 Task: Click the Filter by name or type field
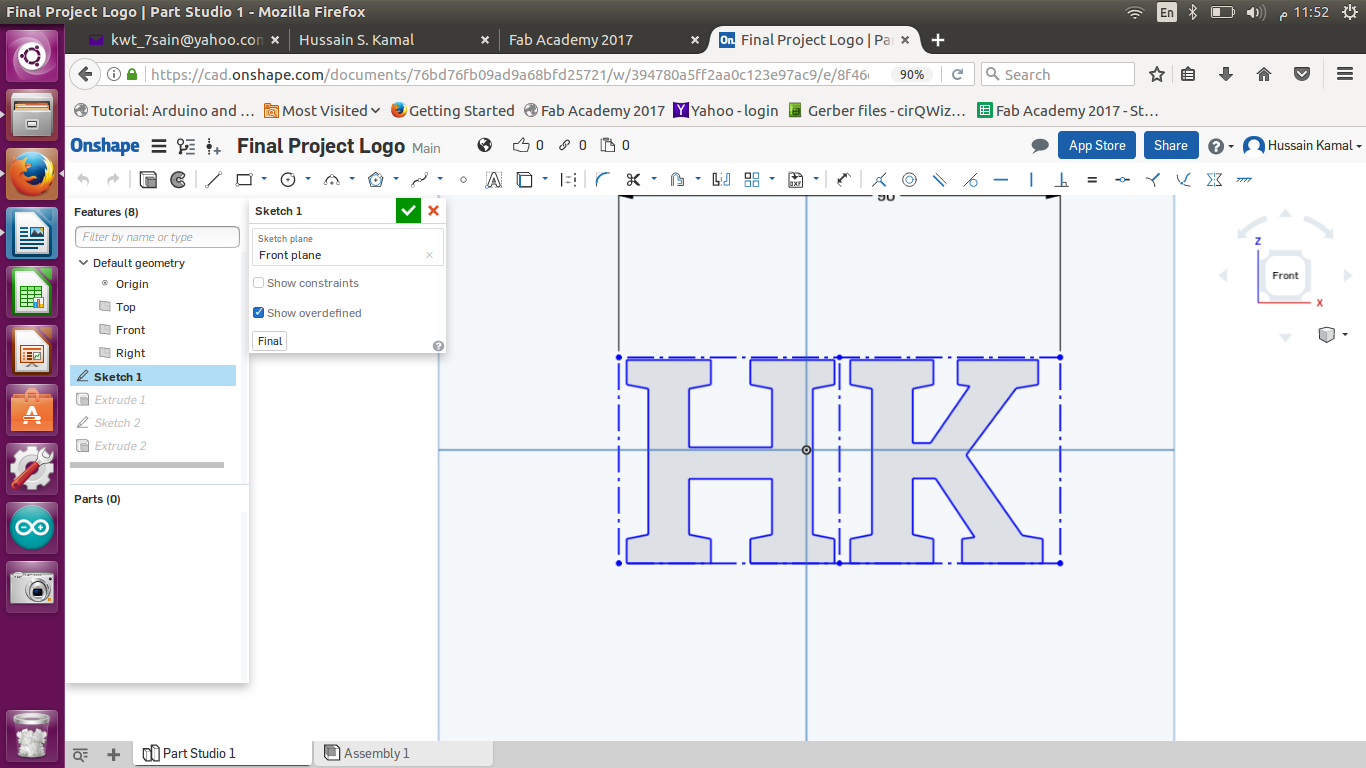pos(157,237)
